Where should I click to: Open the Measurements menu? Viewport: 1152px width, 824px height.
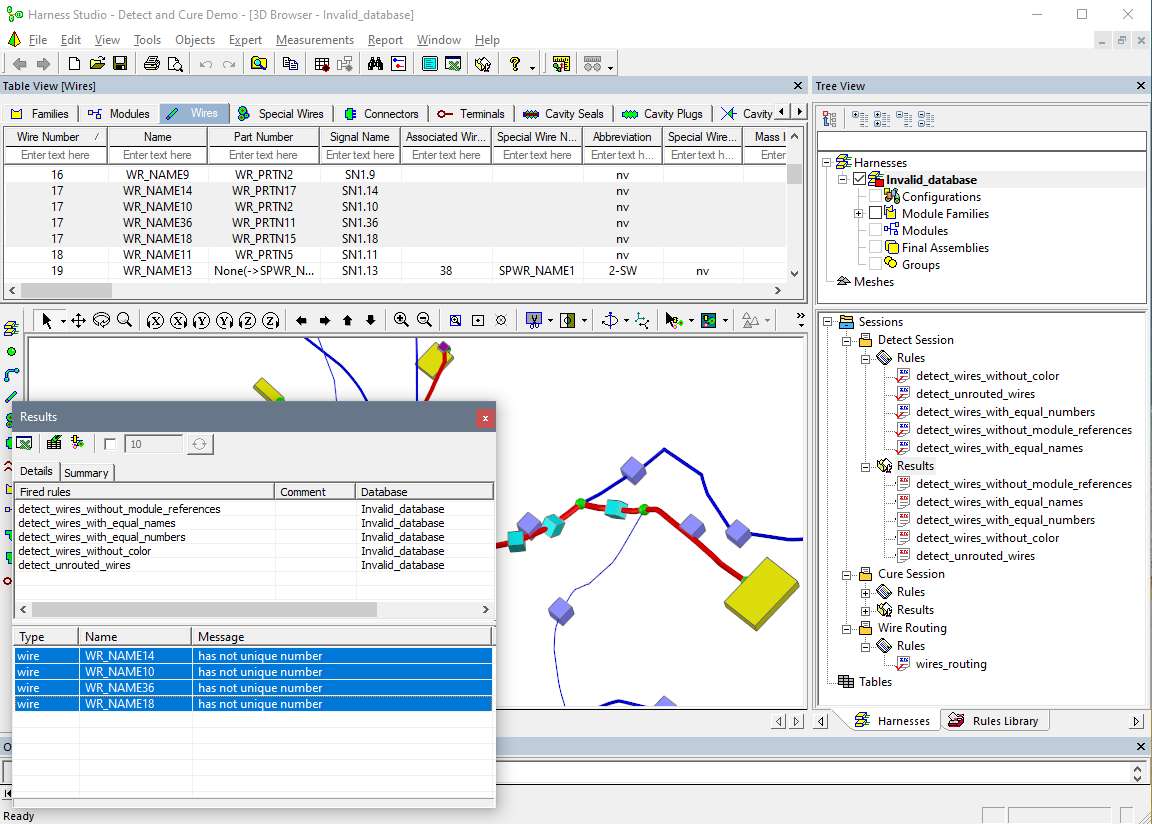point(314,40)
